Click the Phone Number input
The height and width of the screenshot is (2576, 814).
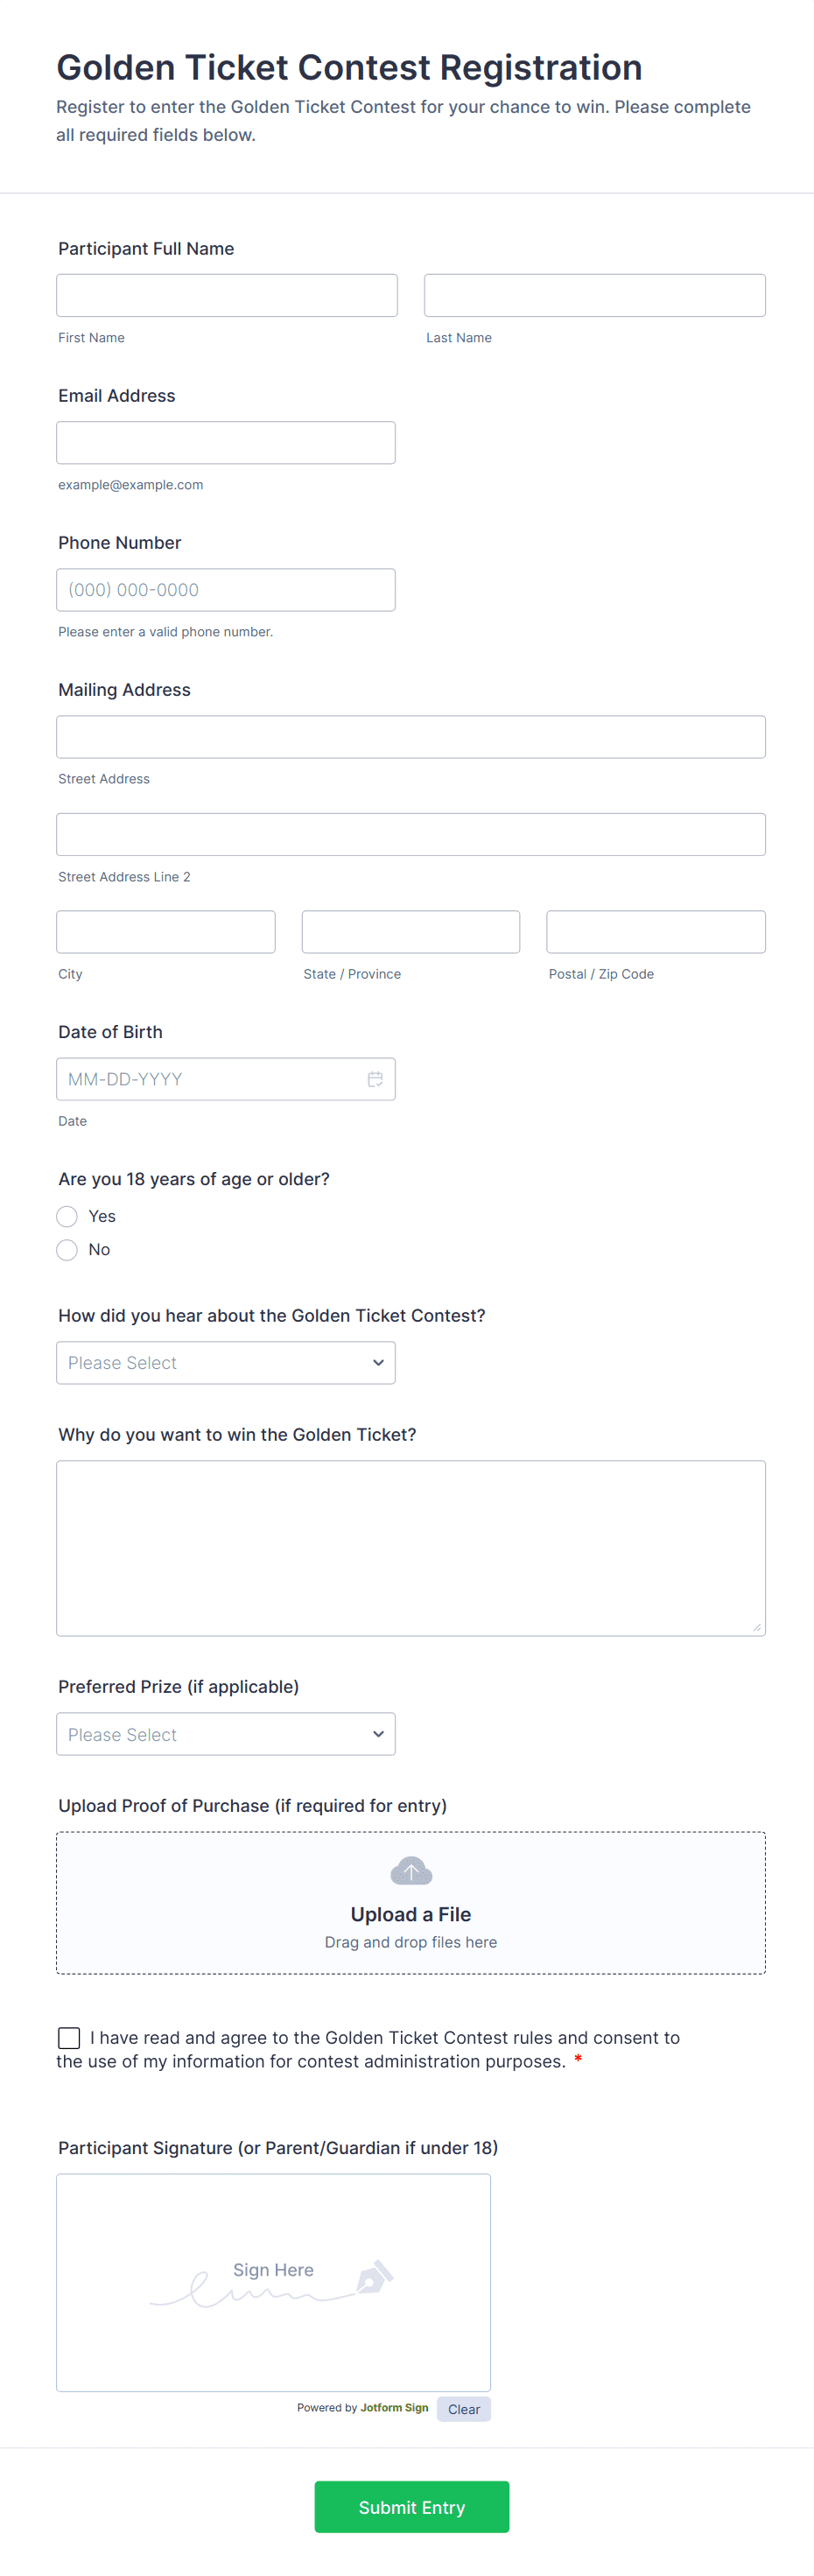(x=226, y=589)
